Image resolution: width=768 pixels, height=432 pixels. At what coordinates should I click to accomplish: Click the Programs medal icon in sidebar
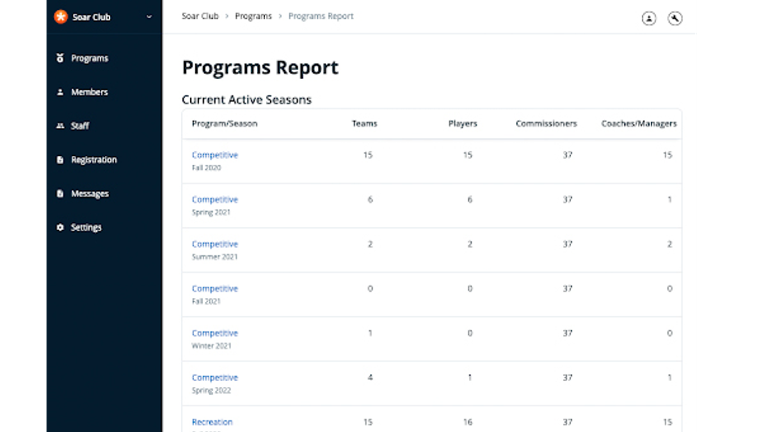point(60,59)
